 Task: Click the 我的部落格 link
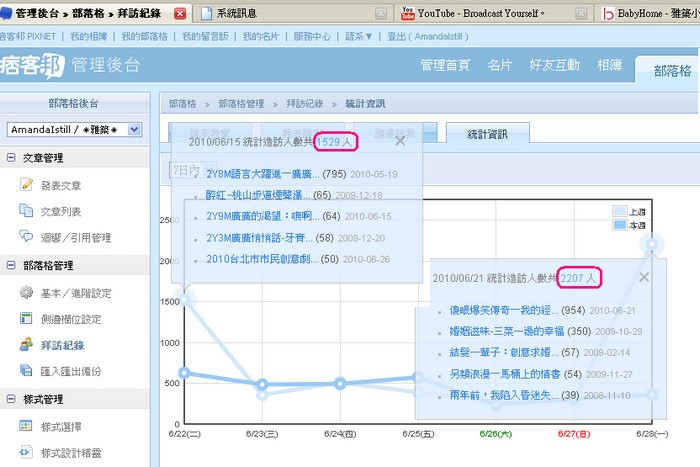pos(145,37)
